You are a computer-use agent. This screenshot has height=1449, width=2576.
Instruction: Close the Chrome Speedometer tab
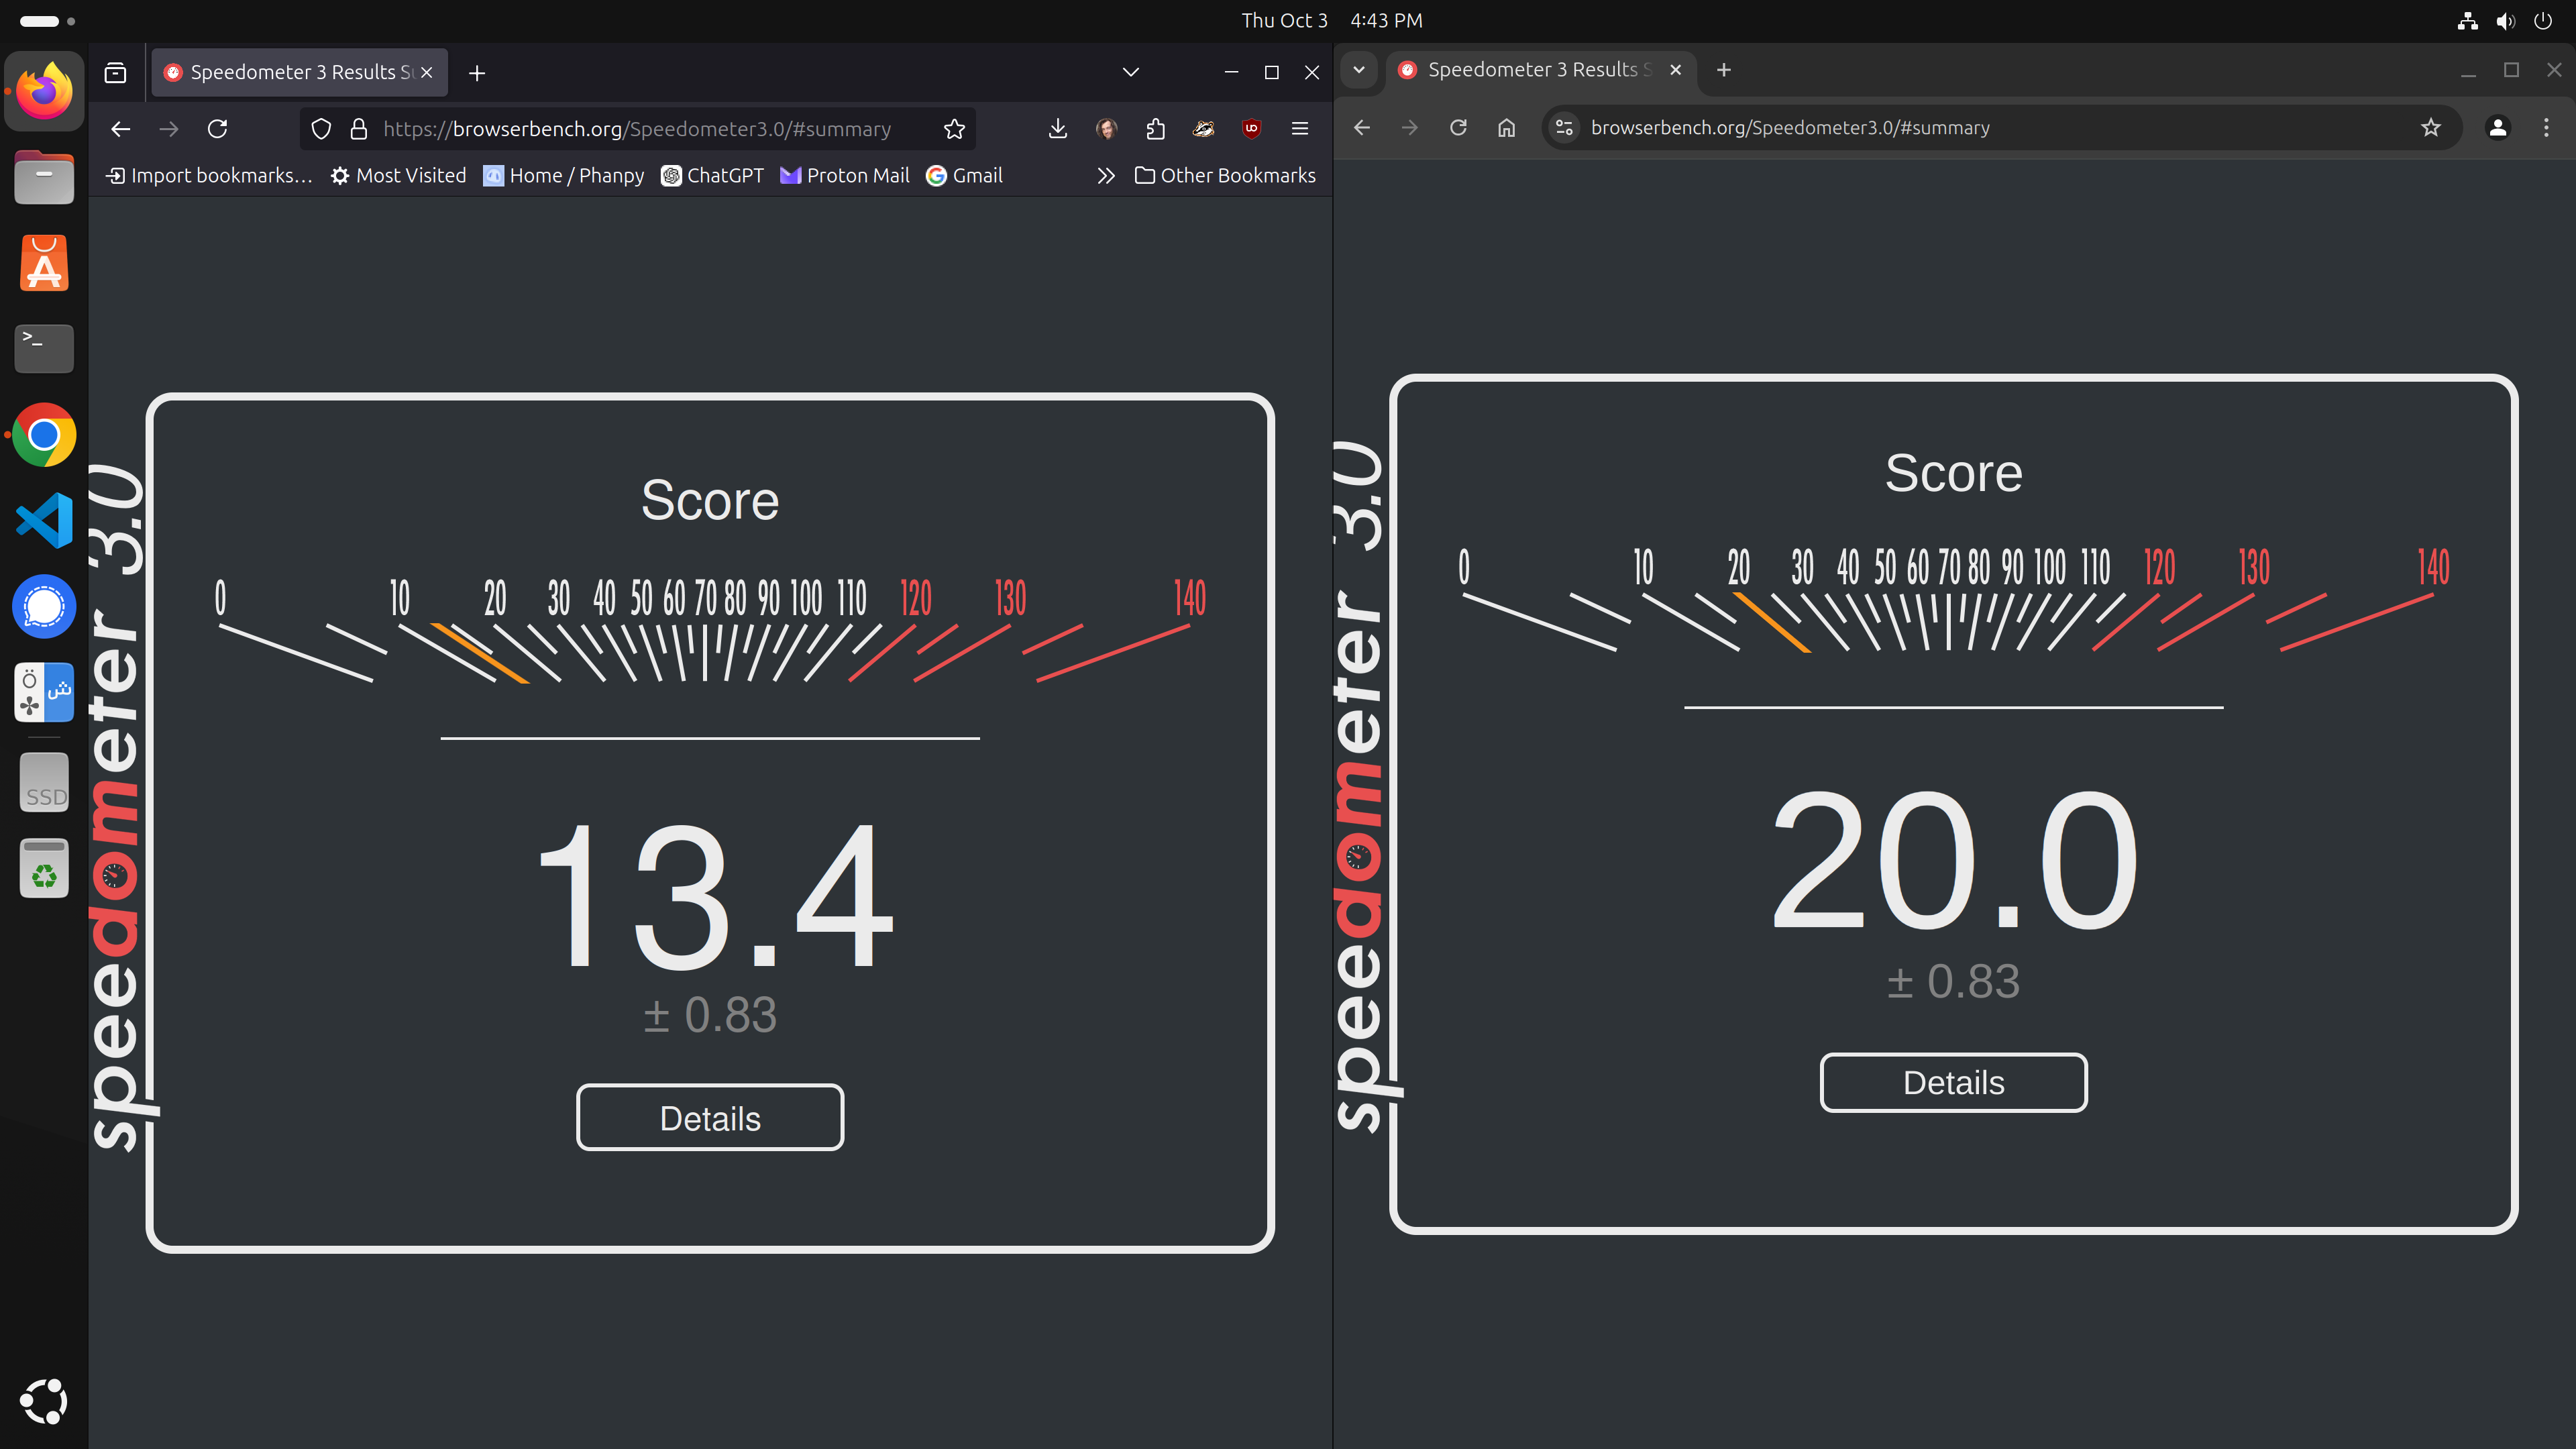(1676, 69)
